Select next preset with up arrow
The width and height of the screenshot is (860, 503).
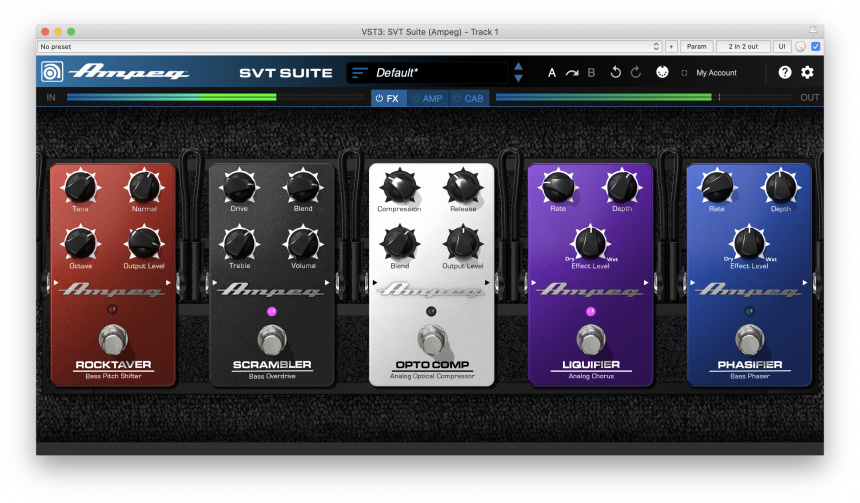click(x=518, y=66)
